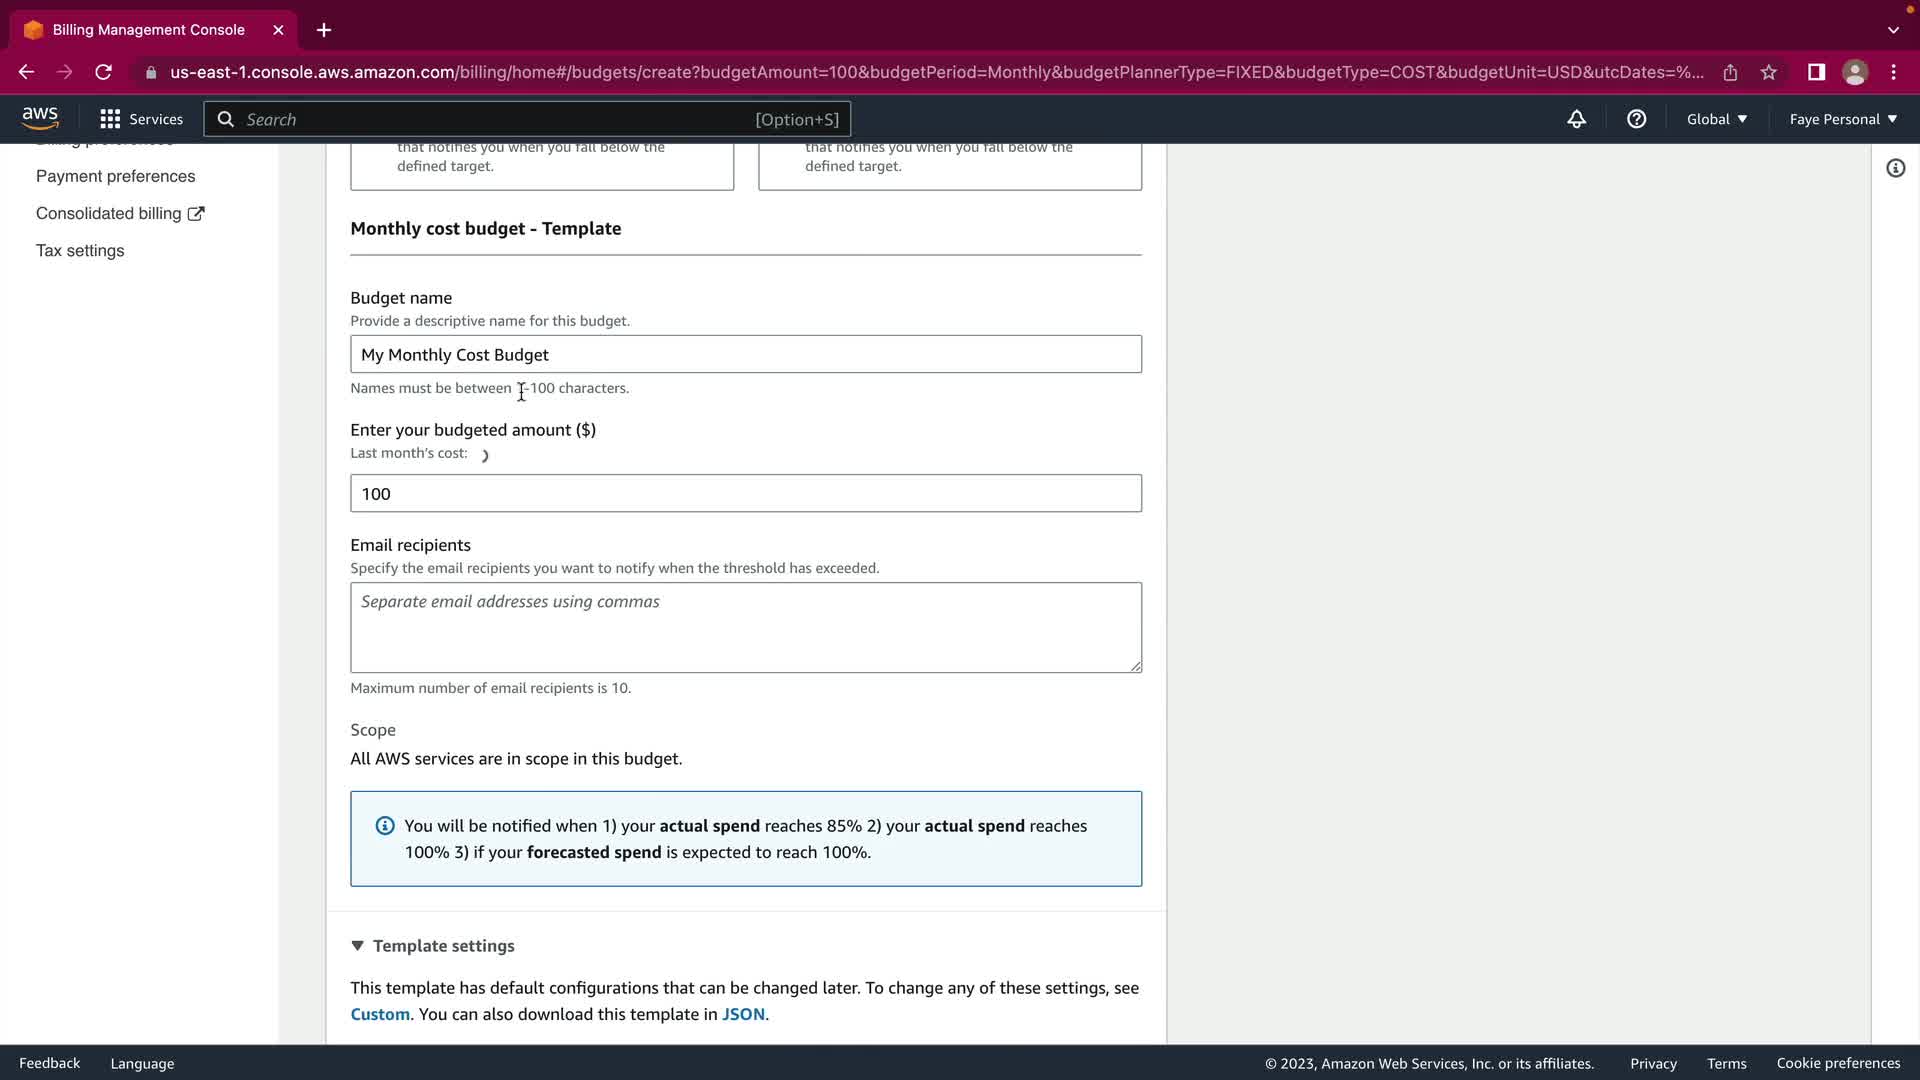Click into the Budget name field
The height and width of the screenshot is (1080, 1920).
pos(745,354)
